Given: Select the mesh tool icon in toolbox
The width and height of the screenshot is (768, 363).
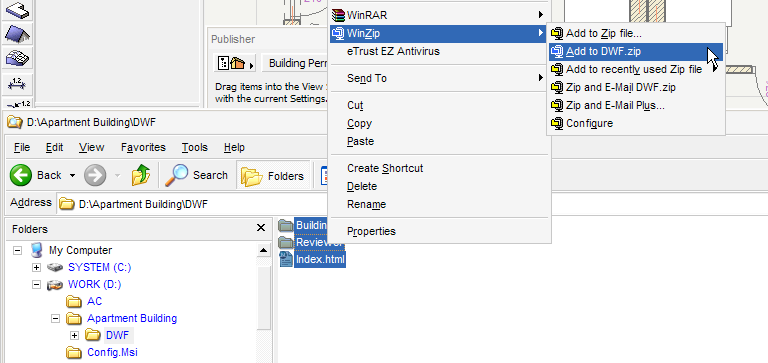Looking at the screenshot, I should [18, 58].
